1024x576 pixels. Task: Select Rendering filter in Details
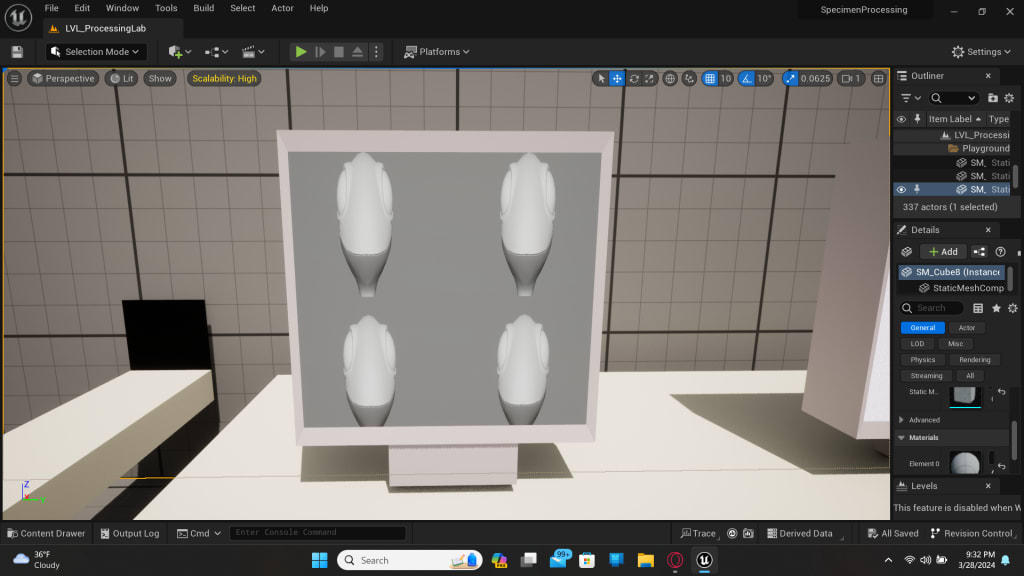coord(974,360)
